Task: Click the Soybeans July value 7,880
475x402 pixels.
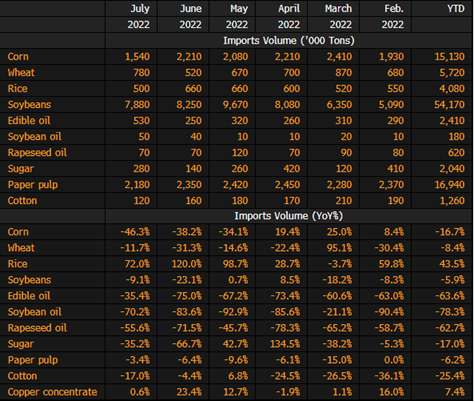Action: 137,105
